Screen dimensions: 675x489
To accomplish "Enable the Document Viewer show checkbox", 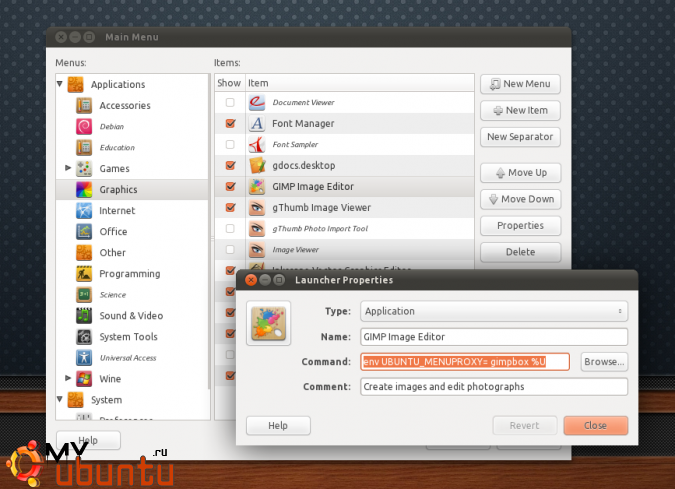I will point(230,103).
